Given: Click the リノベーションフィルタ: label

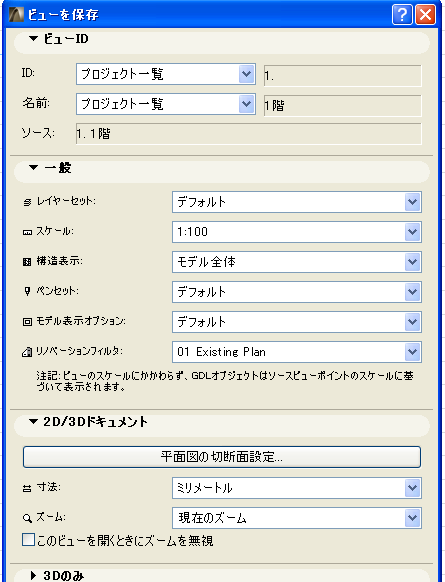Looking at the screenshot, I should [79, 351].
